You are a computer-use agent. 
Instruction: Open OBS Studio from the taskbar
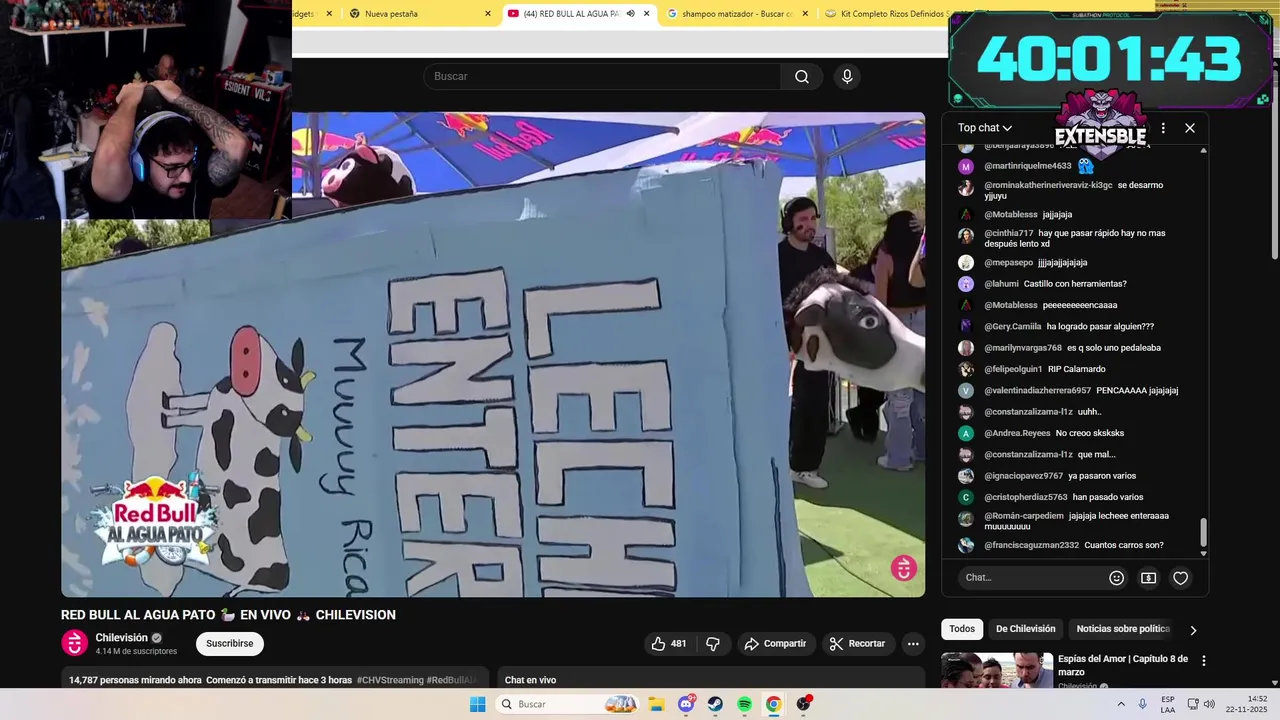coord(803,704)
